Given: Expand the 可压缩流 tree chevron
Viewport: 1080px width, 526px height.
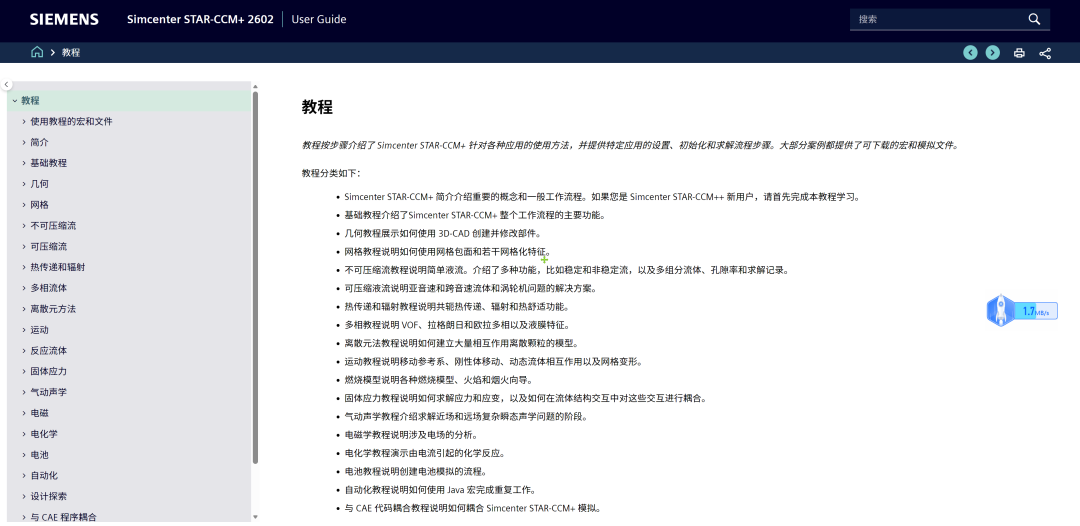Looking at the screenshot, I should click(x=24, y=246).
